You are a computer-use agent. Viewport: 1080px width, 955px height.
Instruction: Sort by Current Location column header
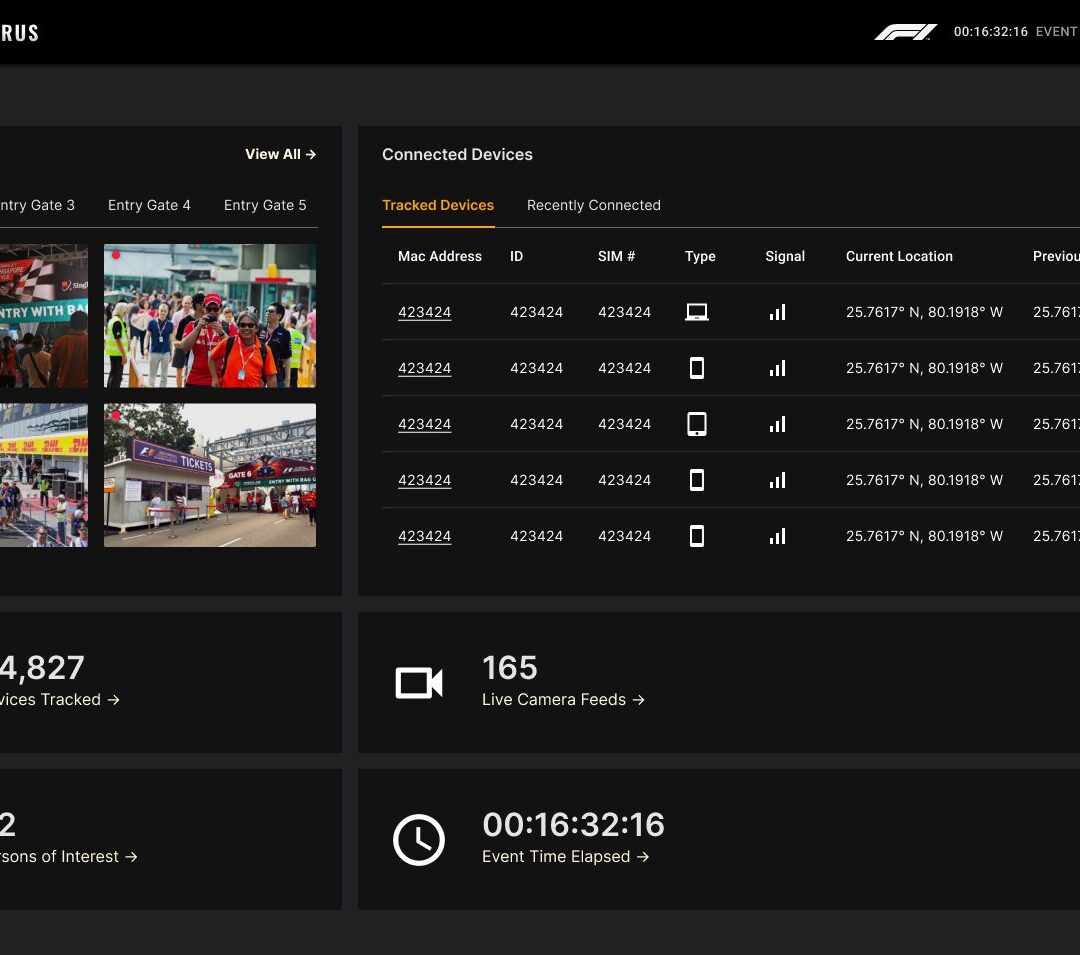pos(899,256)
